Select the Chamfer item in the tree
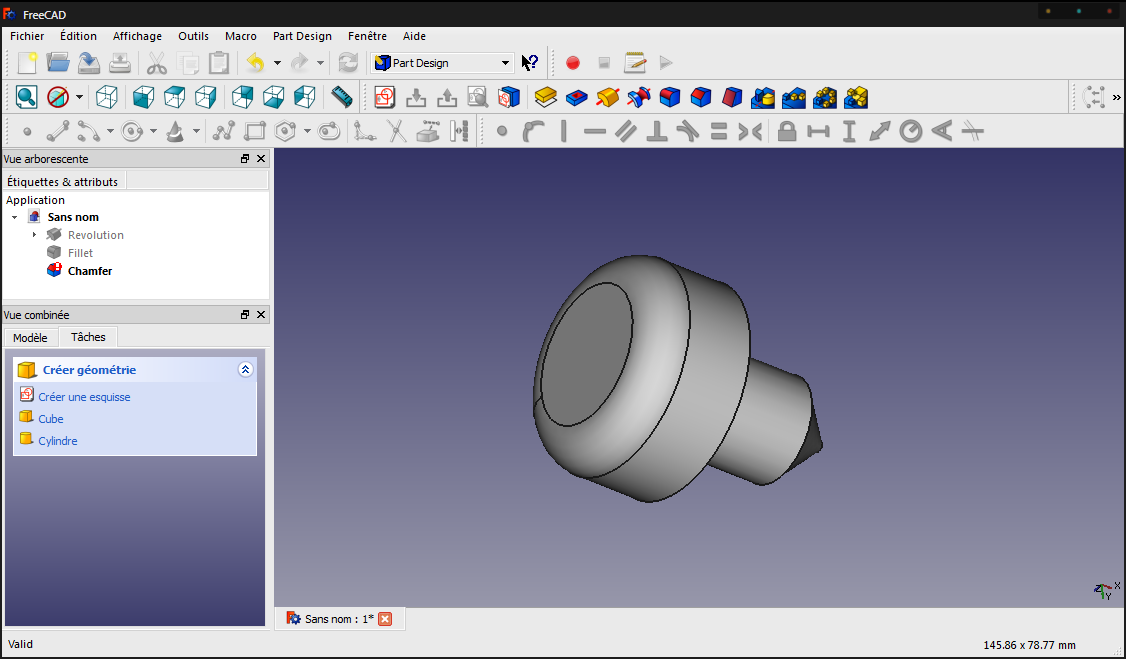 click(x=90, y=271)
